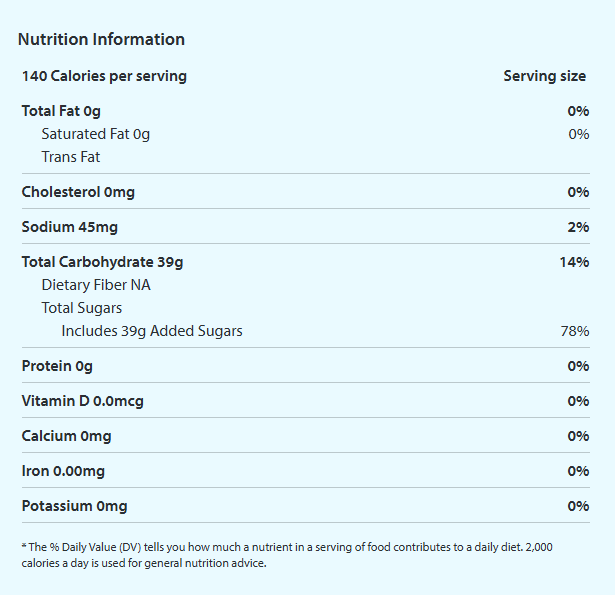The height and width of the screenshot is (595, 615).
Task: Select the Total Fat 0g row label
Action: pyautogui.click(x=61, y=111)
